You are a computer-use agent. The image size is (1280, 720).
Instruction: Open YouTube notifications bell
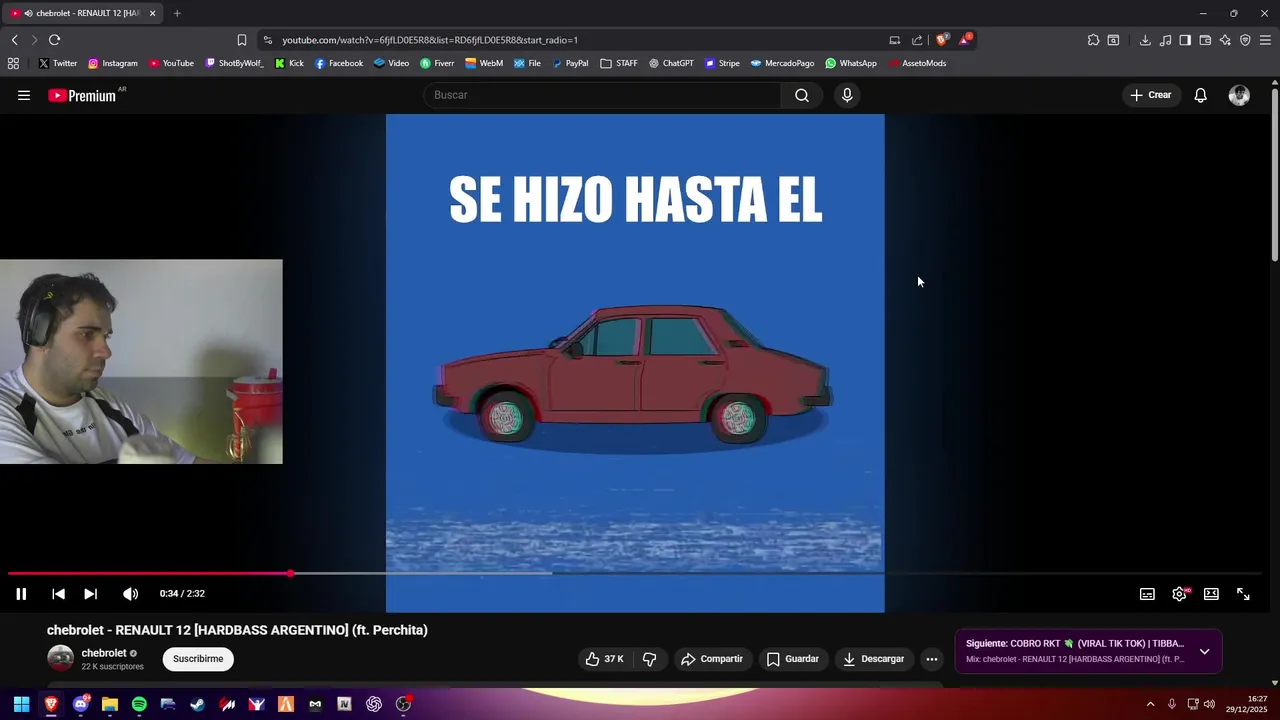click(x=1200, y=95)
